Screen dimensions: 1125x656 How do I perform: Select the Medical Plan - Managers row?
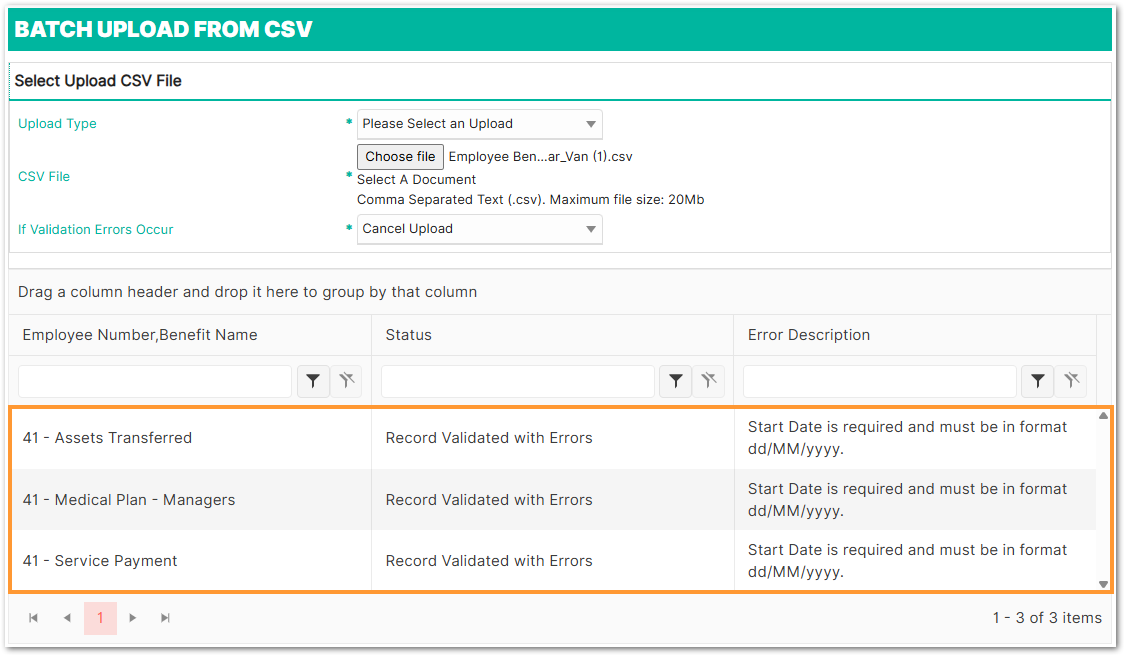point(129,500)
